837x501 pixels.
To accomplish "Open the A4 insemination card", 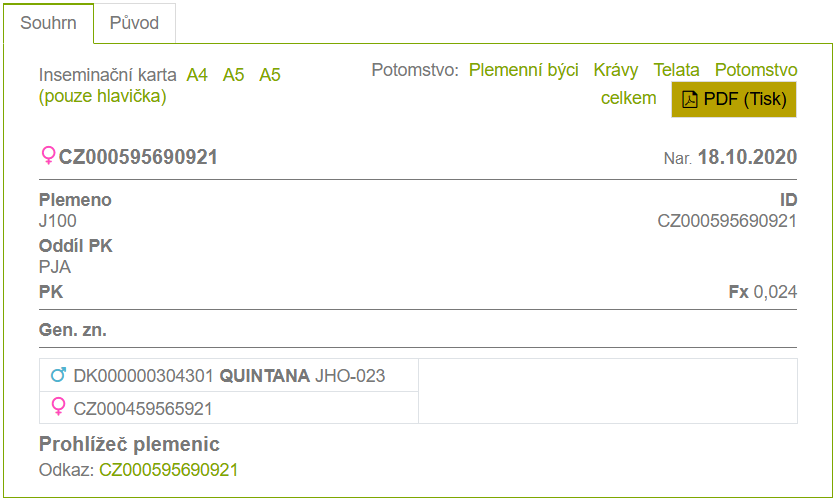I will pyautogui.click(x=197, y=75).
